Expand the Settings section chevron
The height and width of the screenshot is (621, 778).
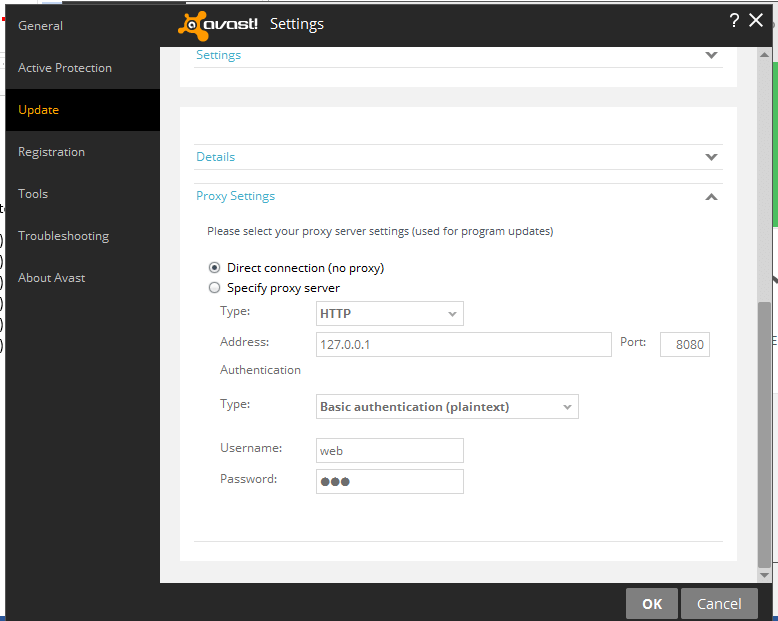[711, 55]
